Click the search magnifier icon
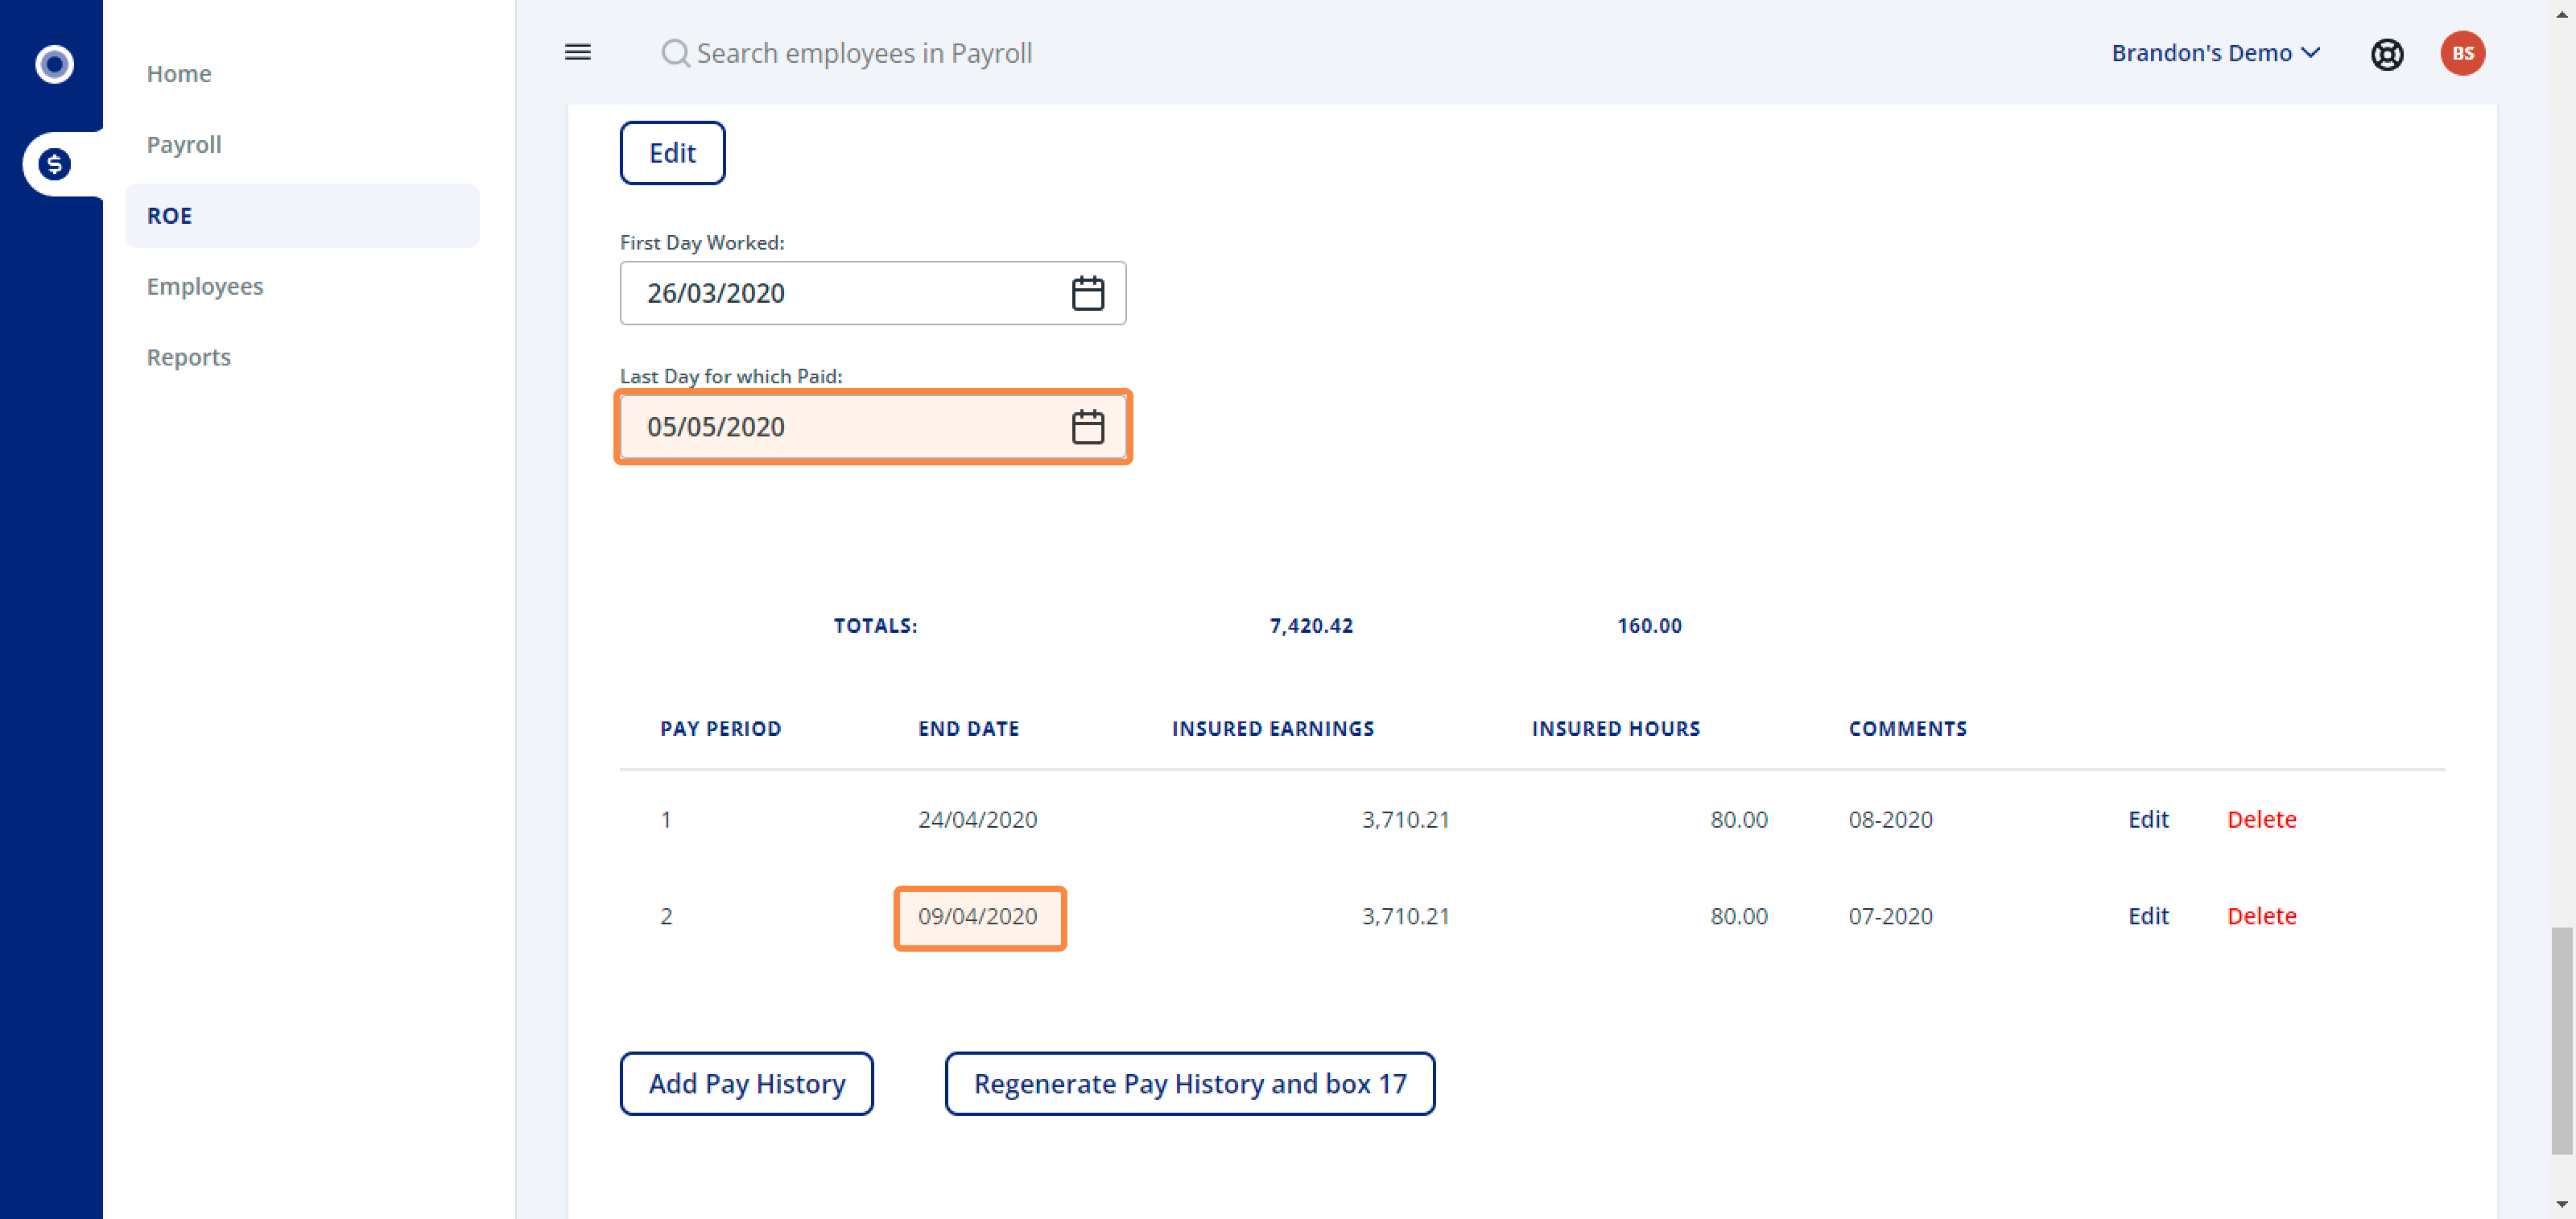 pyautogui.click(x=675, y=53)
